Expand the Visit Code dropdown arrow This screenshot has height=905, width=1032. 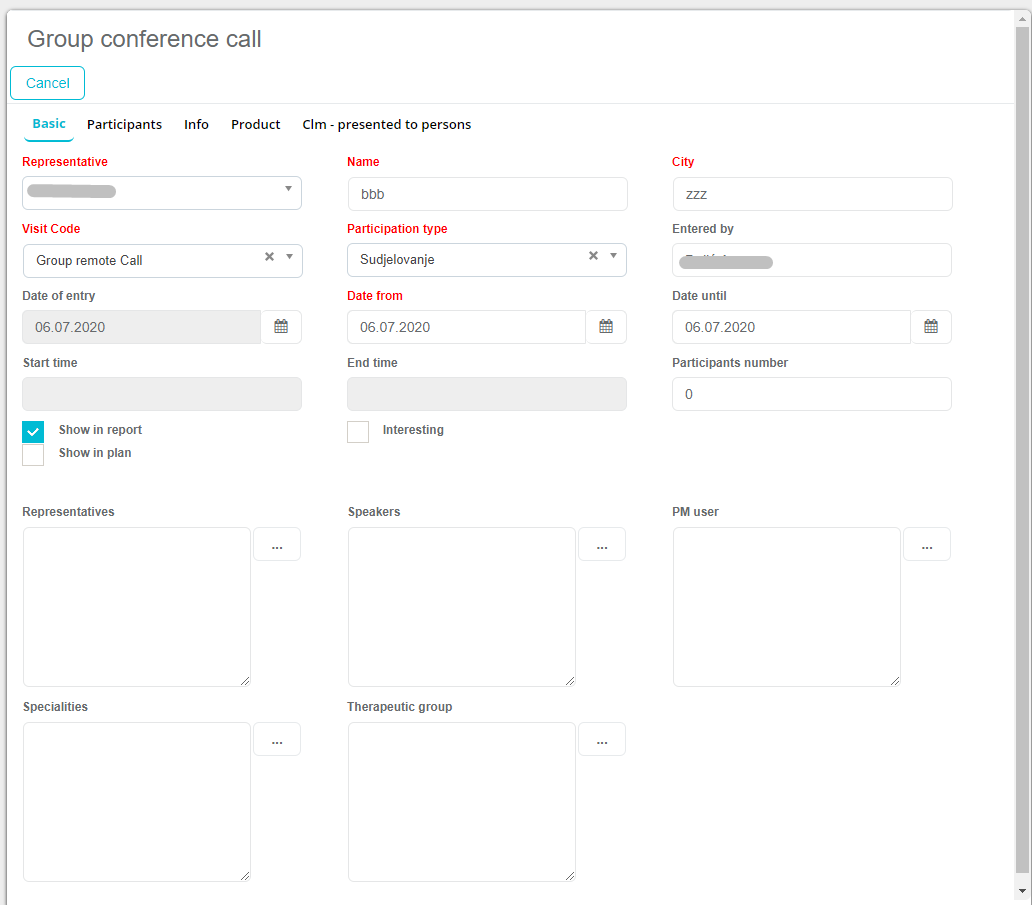click(x=290, y=257)
